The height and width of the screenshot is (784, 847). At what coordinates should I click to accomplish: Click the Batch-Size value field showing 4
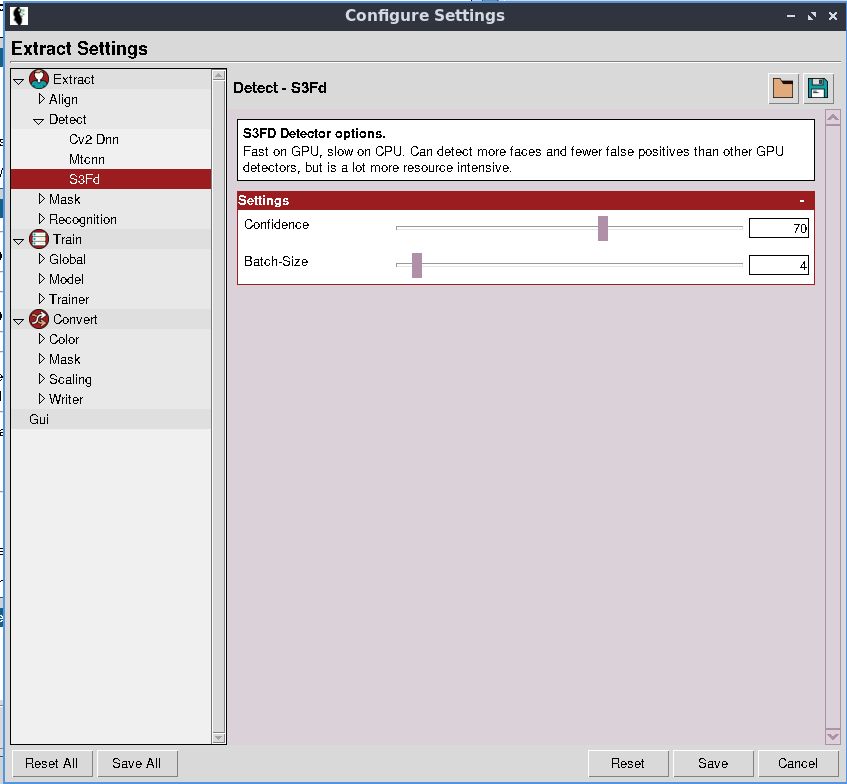tap(778, 265)
